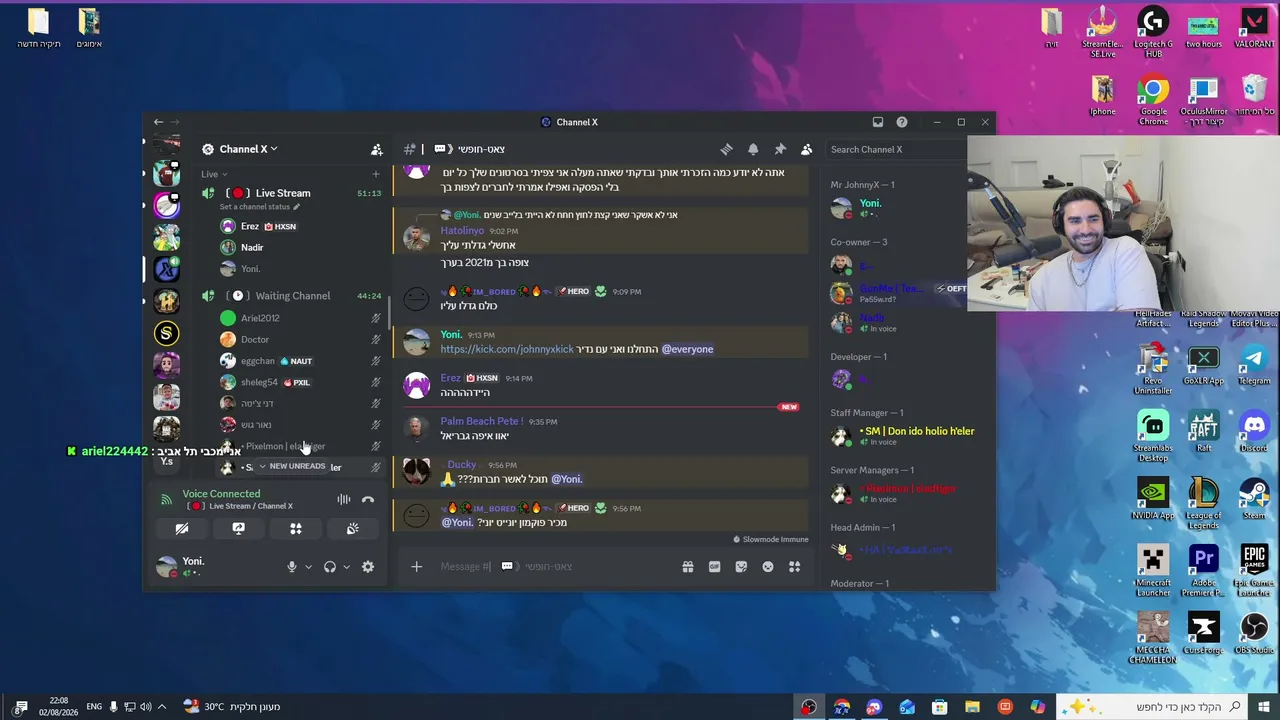The height and width of the screenshot is (720, 1280).
Task: Mute the microphone
Action: (x=292, y=567)
